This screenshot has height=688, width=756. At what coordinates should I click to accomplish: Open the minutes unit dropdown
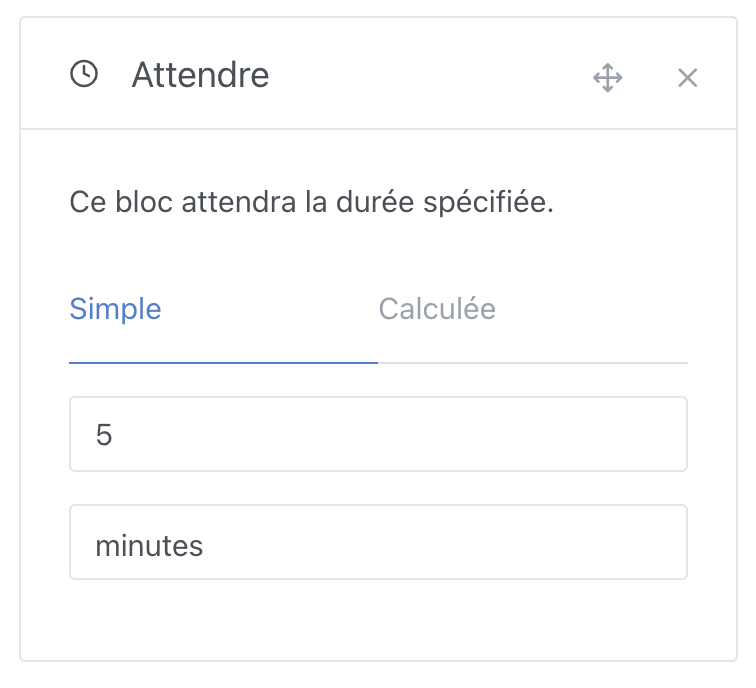378,542
